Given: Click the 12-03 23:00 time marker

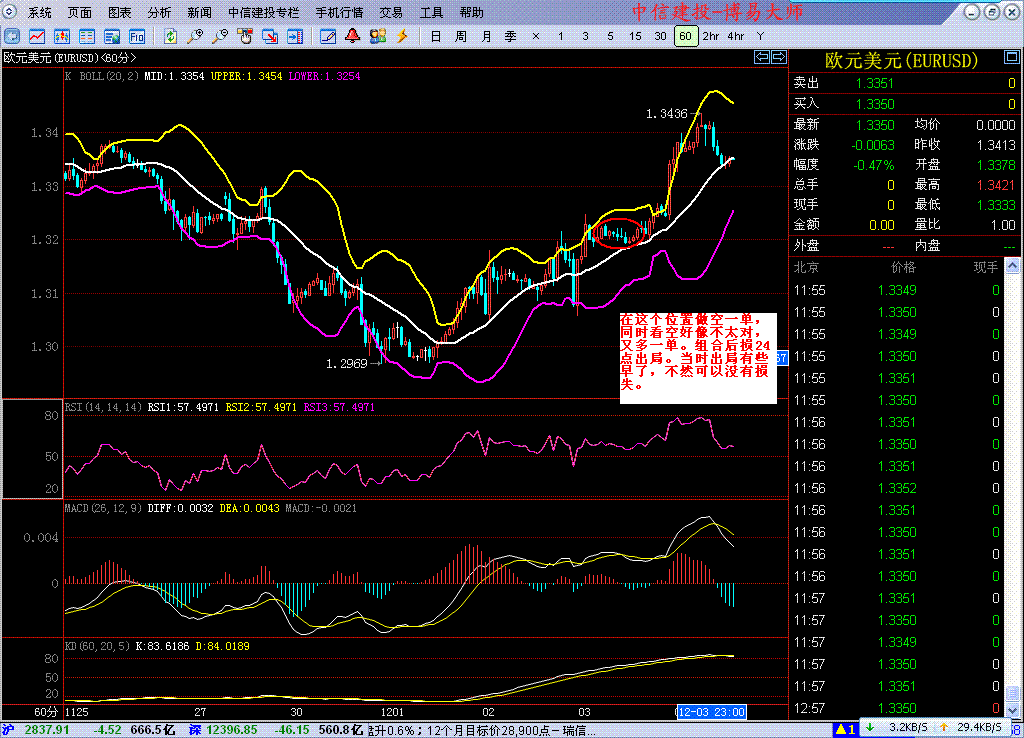Looking at the screenshot, I should pyautogui.click(x=711, y=712).
